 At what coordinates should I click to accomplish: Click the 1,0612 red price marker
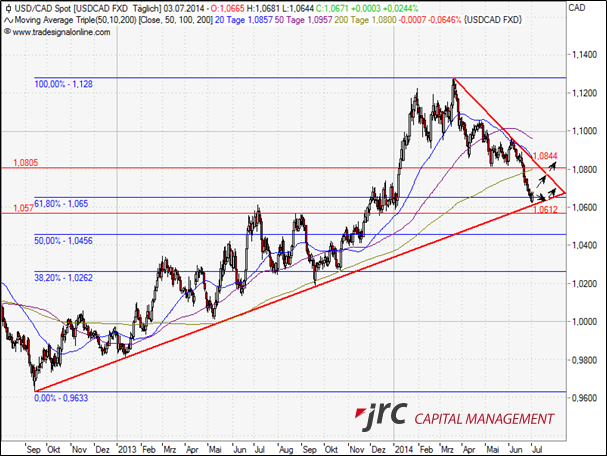pos(545,211)
